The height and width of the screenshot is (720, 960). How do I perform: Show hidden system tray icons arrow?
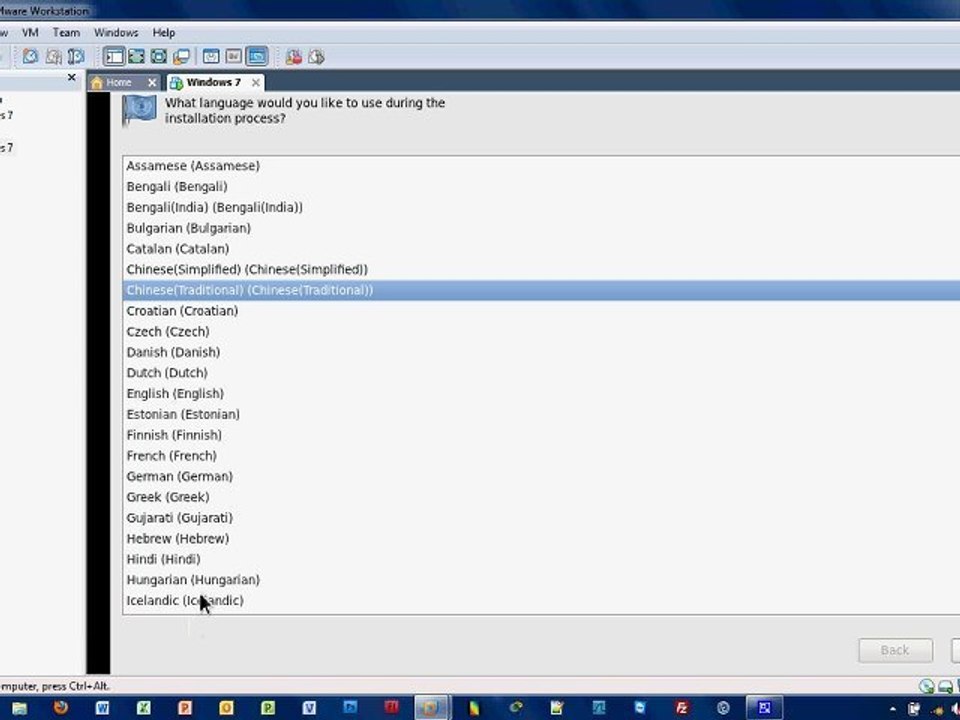892,709
